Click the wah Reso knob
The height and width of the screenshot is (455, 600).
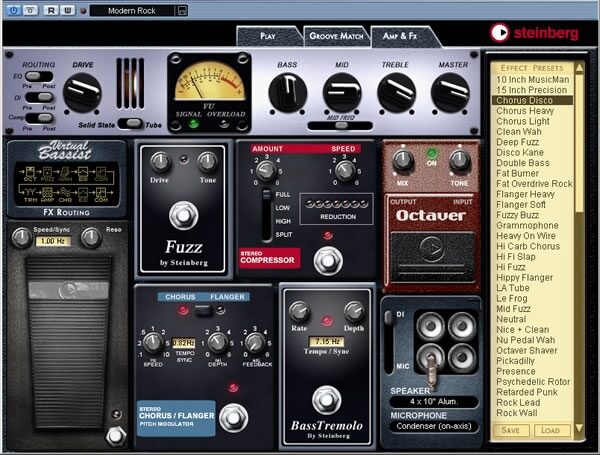click(91, 237)
